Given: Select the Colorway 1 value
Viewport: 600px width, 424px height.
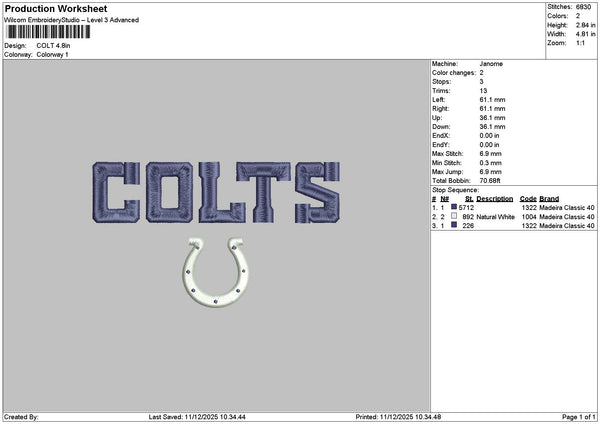Looking at the screenshot, I should pyautogui.click(x=52, y=55).
